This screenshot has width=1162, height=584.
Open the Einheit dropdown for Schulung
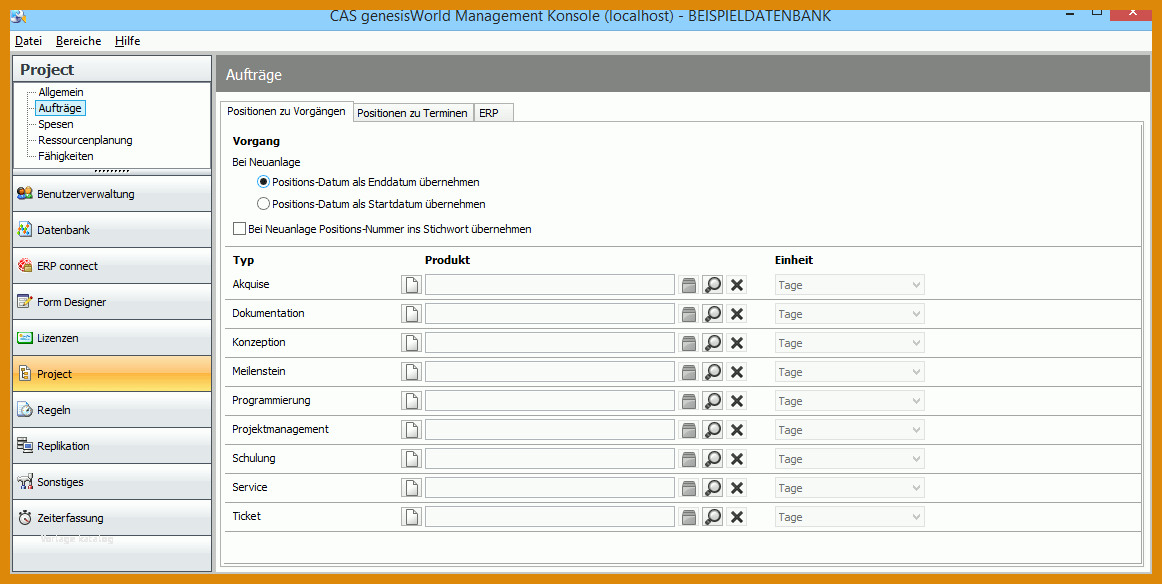click(849, 459)
